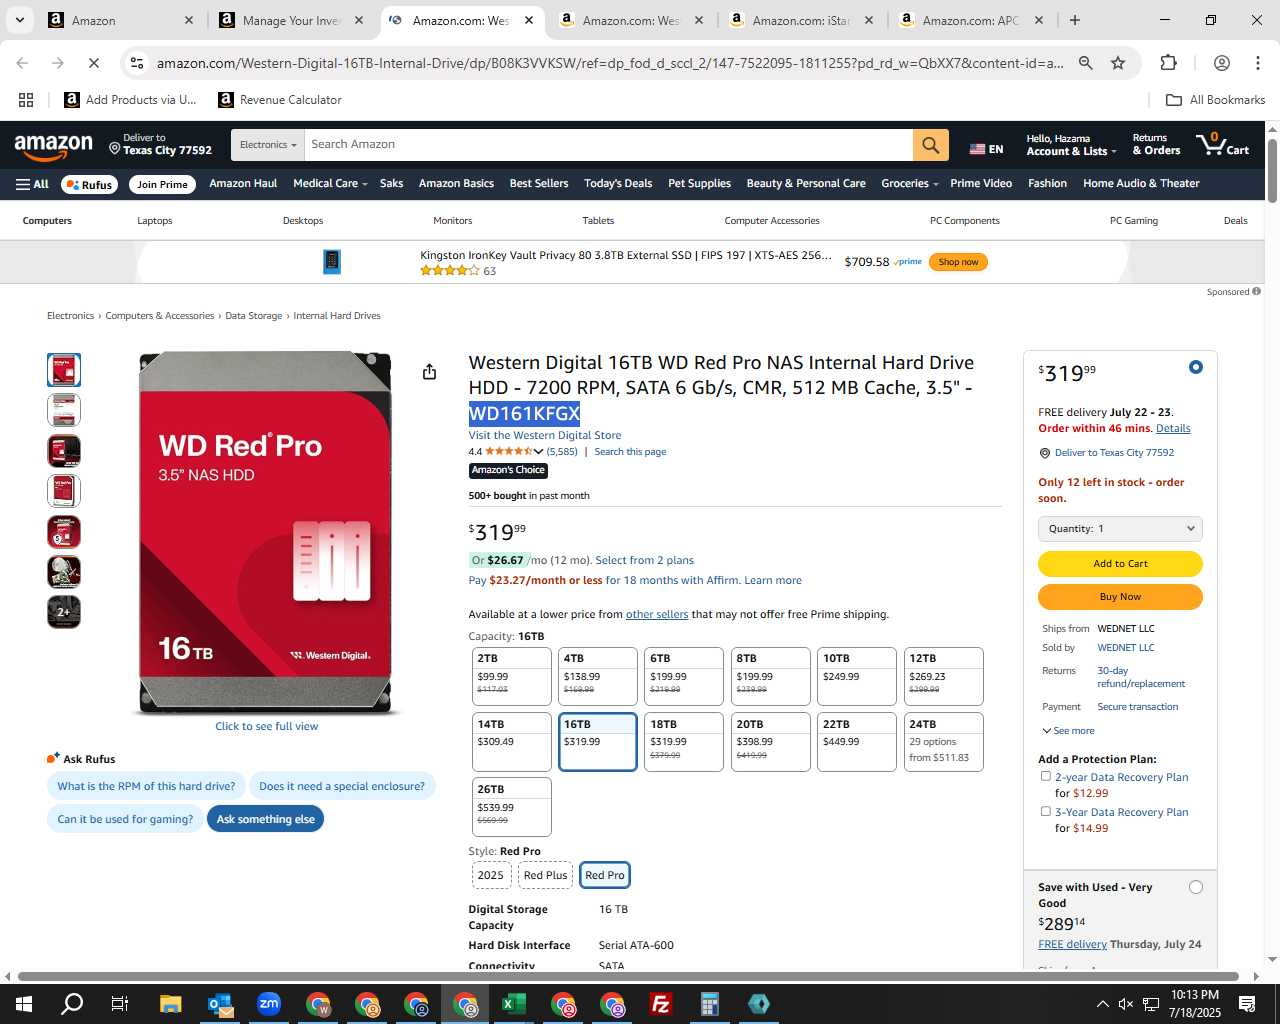This screenshot has width=1280, height=1024.
Task: Open FileZilla from the taskbar
Action: point(661,1004)
